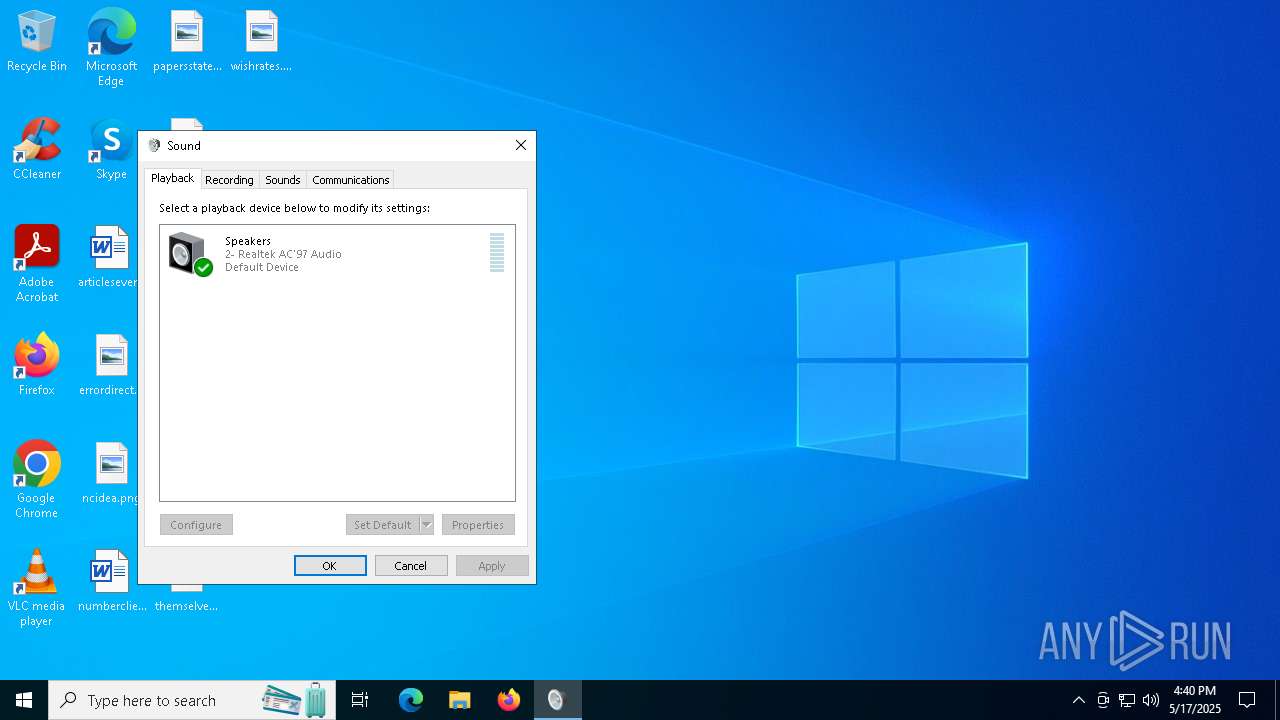The height and width of the screenshot is (720, 1280).
Task: Open Adobe Acrobat desktop shortcut
Action: coord(37,263)
